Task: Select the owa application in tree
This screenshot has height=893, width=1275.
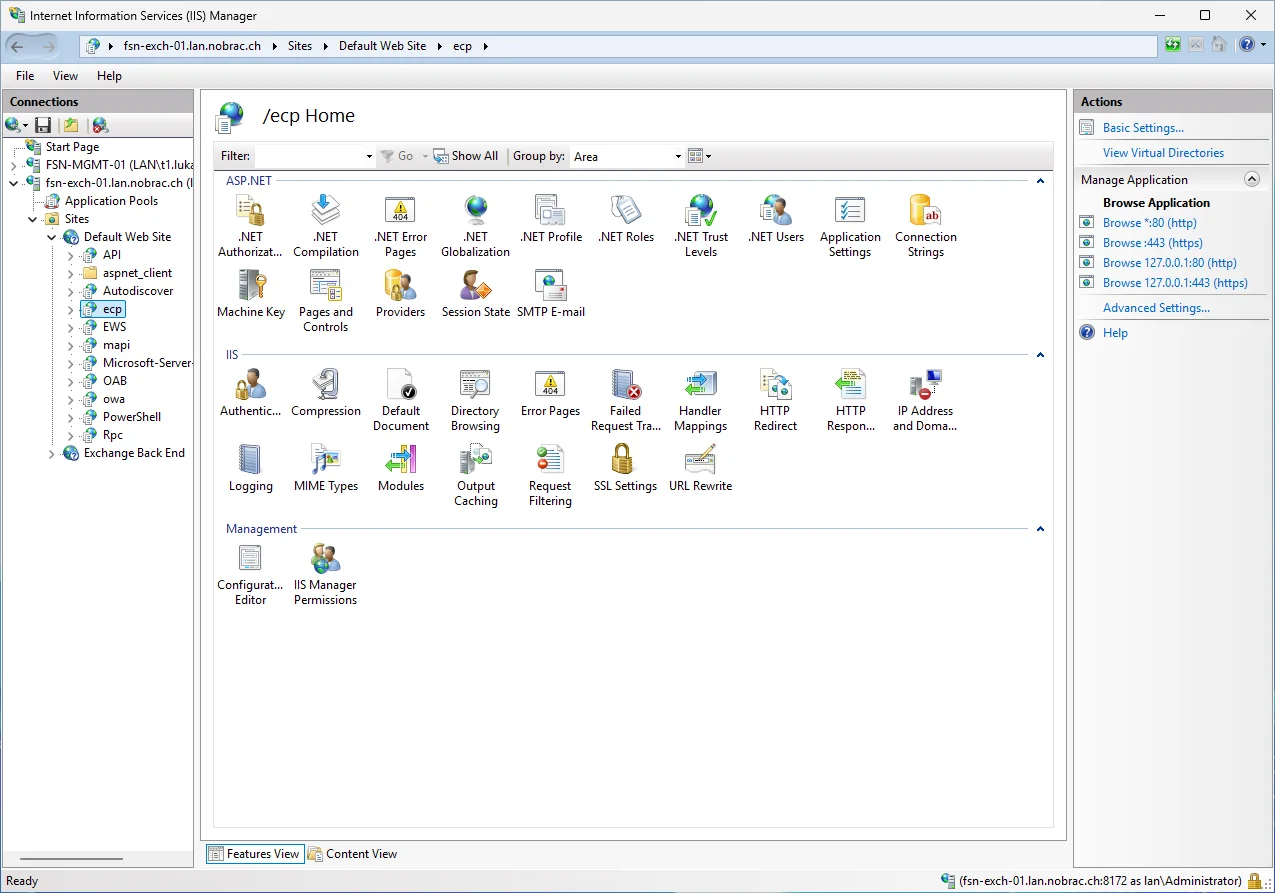Action: 114,399
